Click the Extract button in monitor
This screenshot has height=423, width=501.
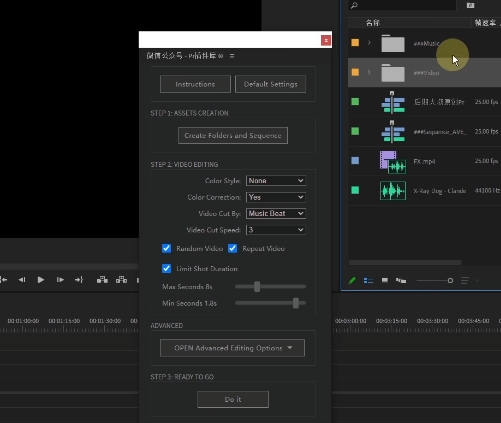pos(121,280)
